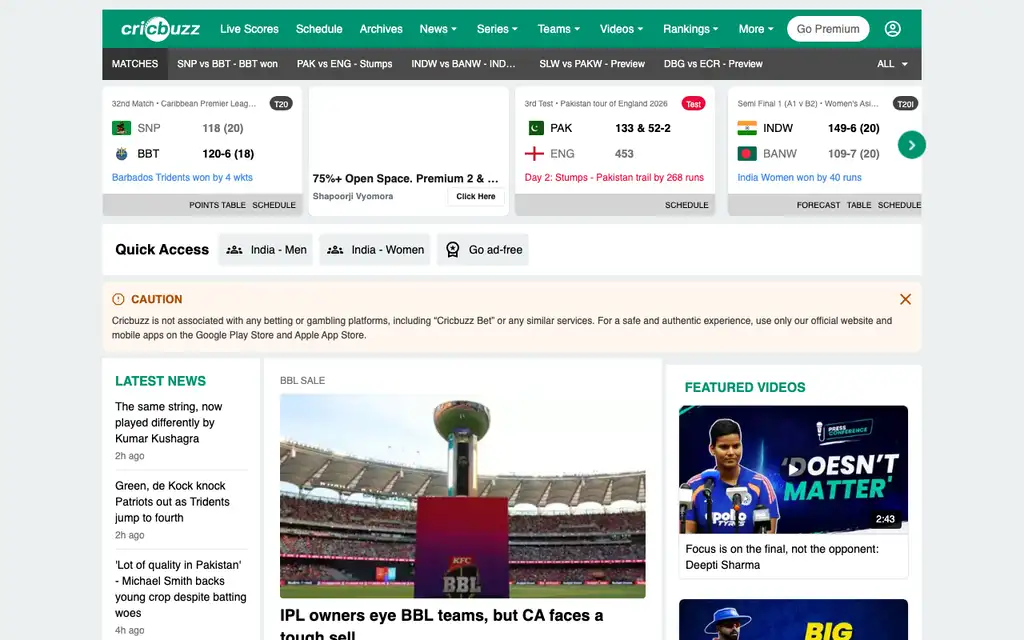Expand the Videos dropdown menu
1024x640 pixels.
[622, 29]
